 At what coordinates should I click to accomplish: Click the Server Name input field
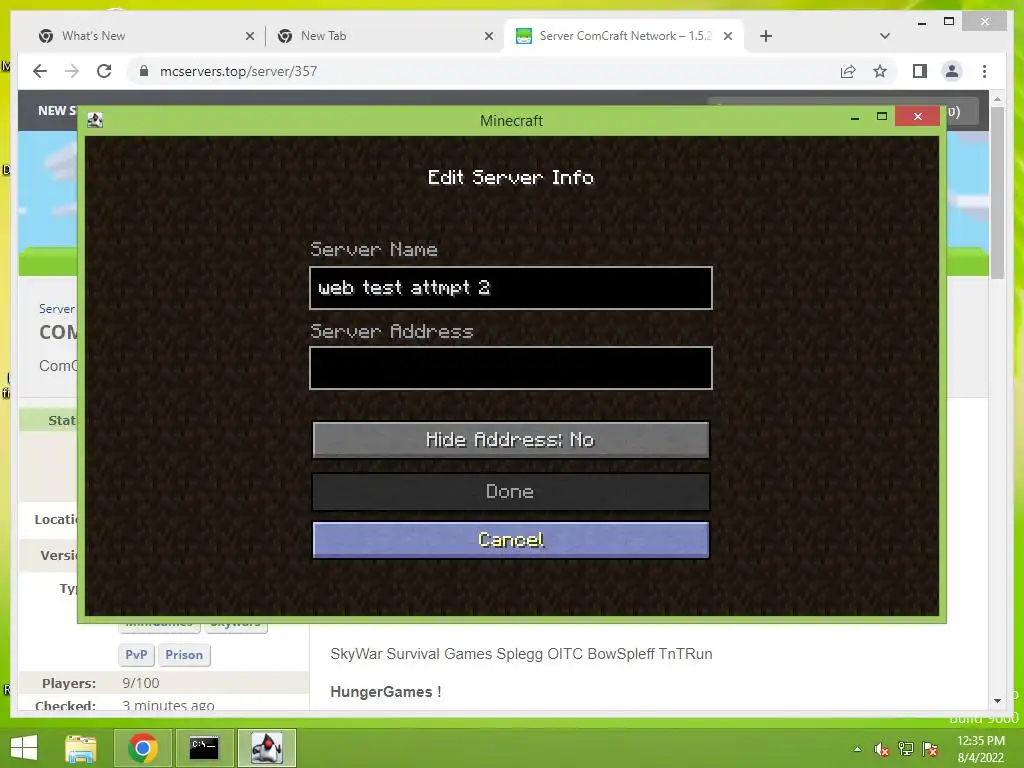point(511,288)
